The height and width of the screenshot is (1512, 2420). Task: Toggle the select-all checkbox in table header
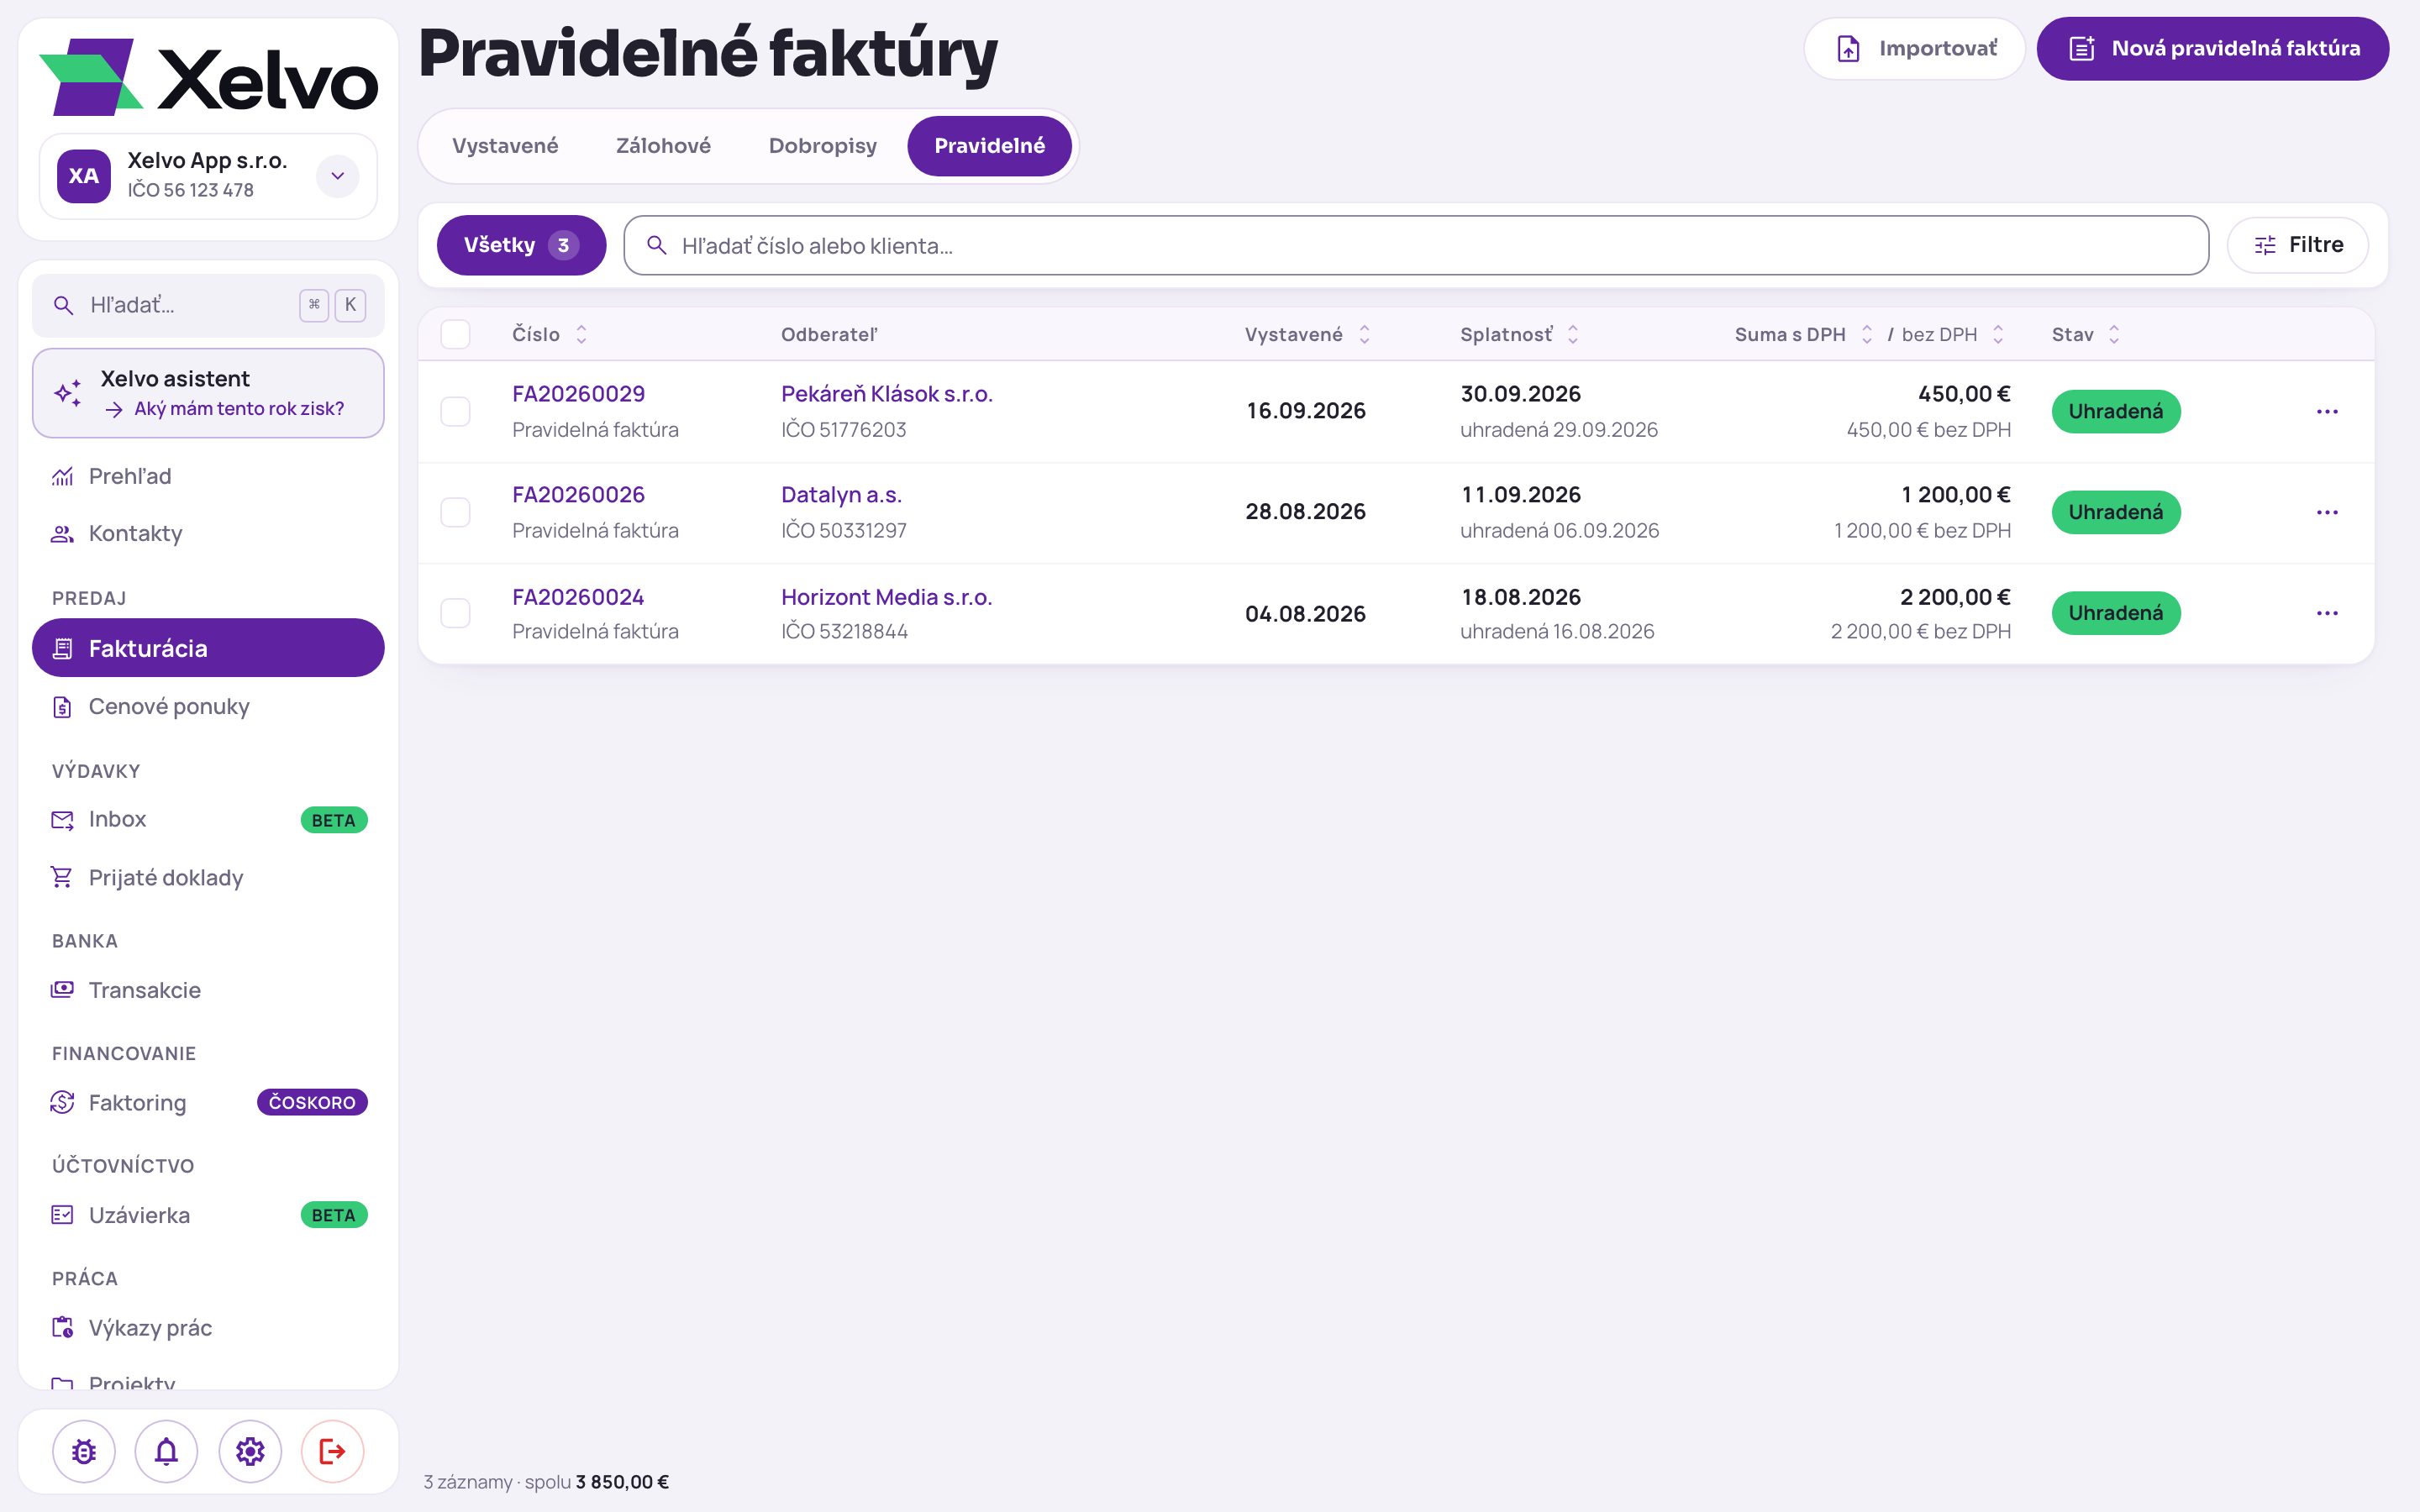pos(455,334)
